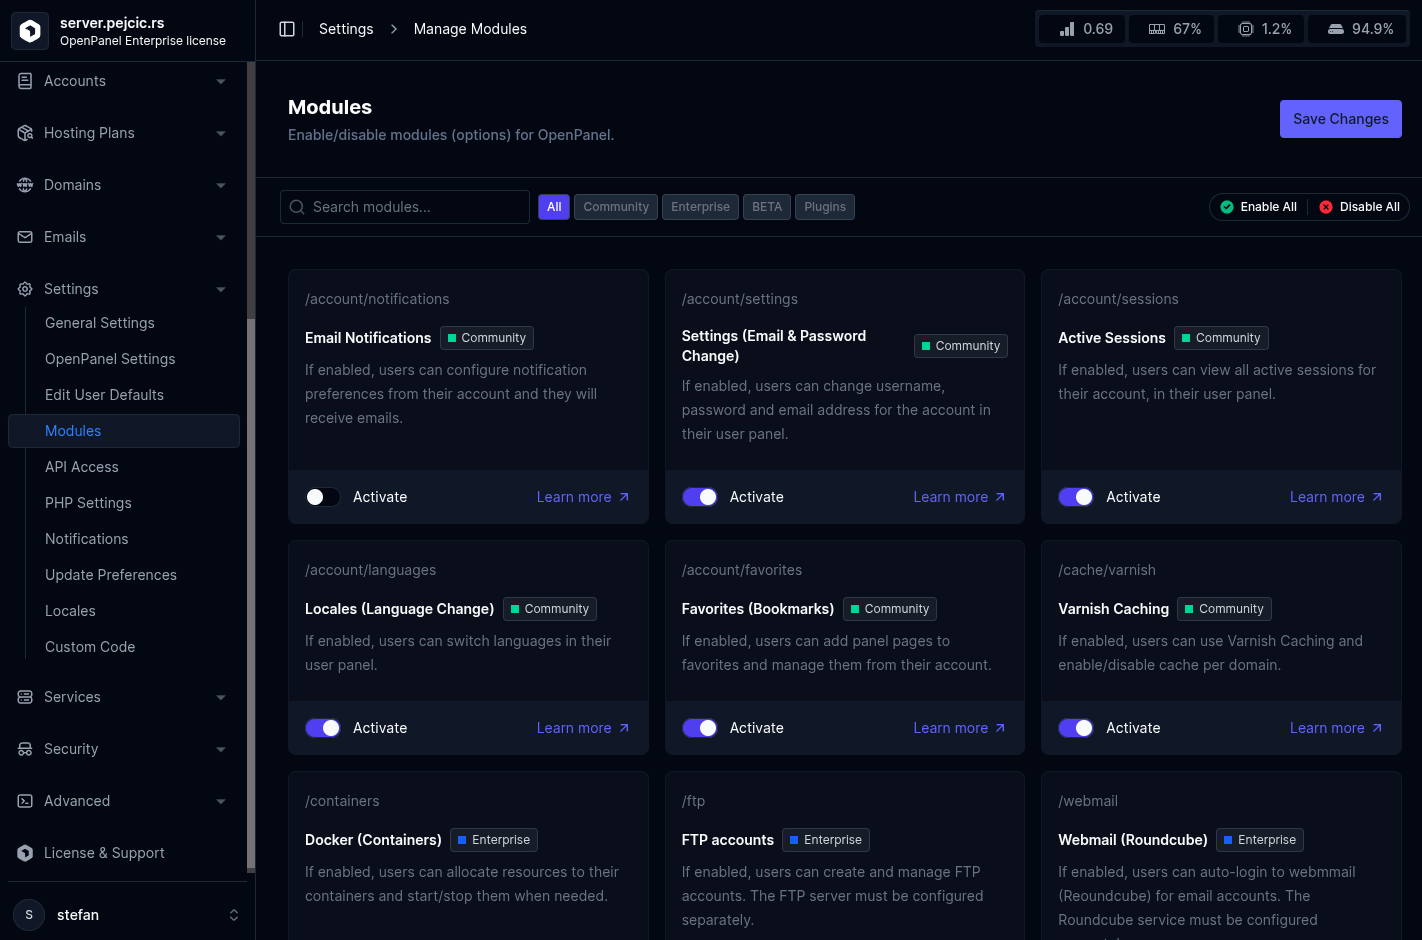Click the search magnifier icon

[297, 207]
